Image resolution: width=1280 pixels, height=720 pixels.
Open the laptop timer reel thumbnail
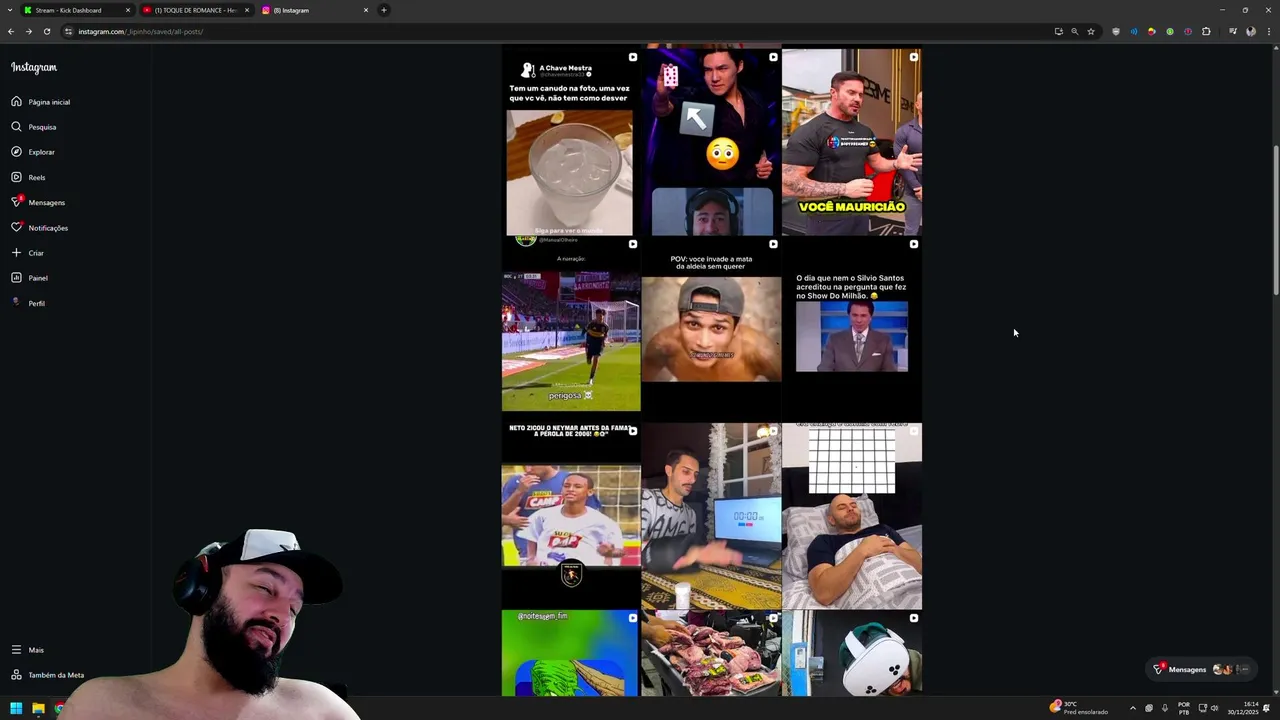711,515
